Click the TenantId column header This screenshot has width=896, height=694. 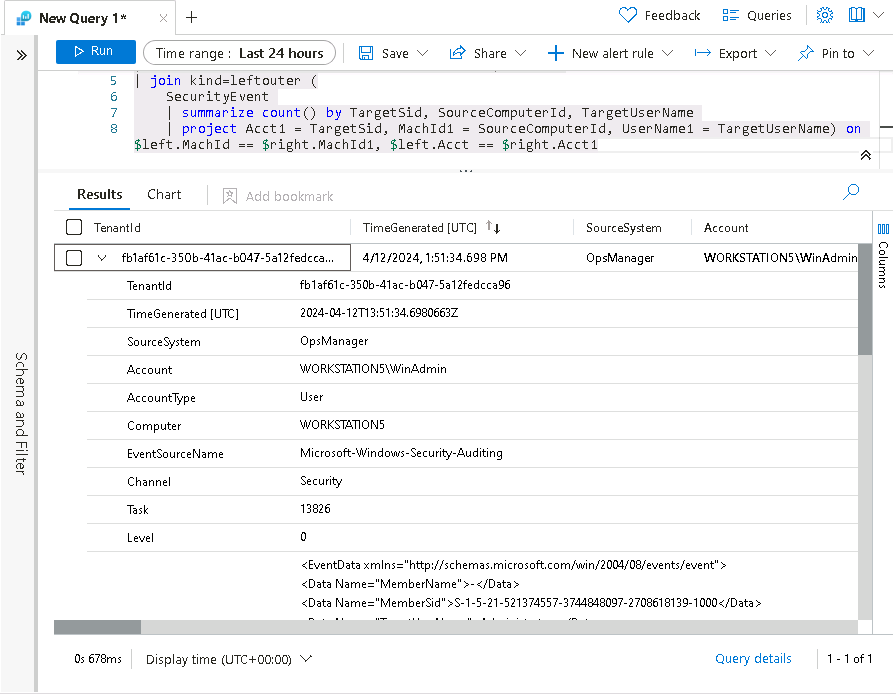point(117,228)
